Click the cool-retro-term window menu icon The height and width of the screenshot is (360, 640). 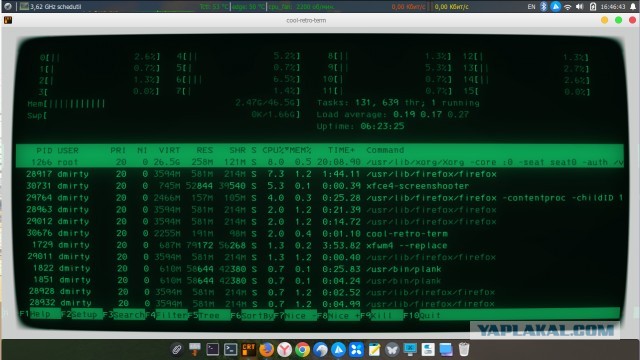click(8, 20)
